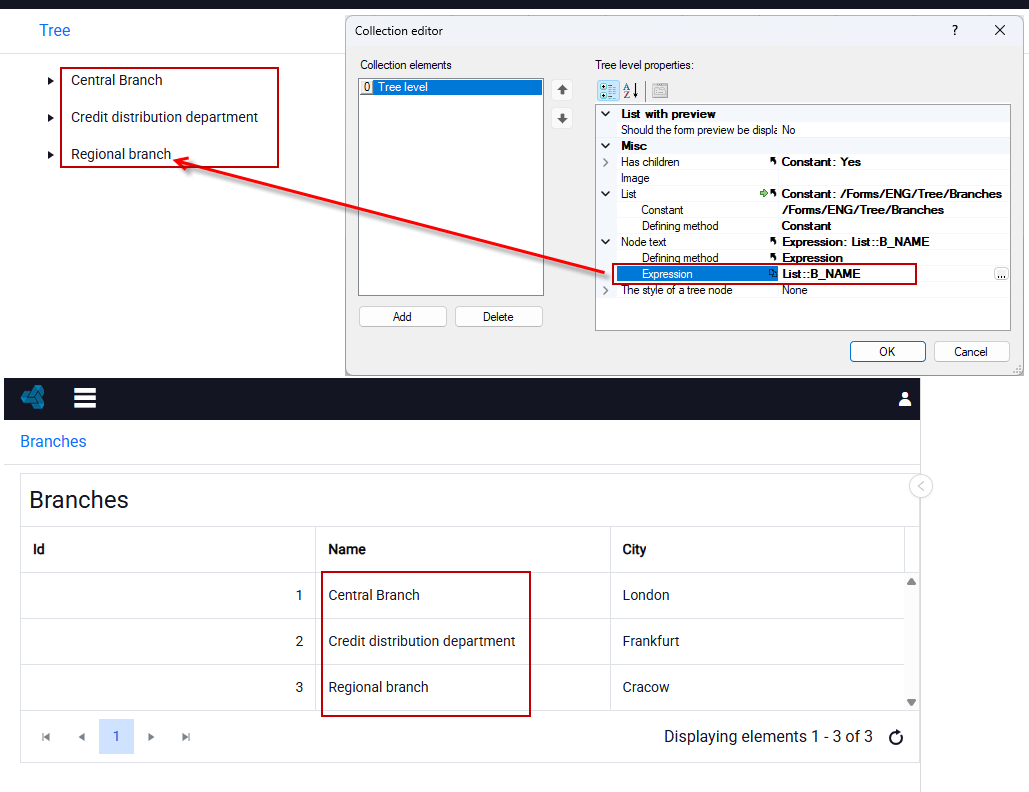Viewport: 1029px width, 792px height.
Task: Go to first page of Branches
Action: click(46, 737)
